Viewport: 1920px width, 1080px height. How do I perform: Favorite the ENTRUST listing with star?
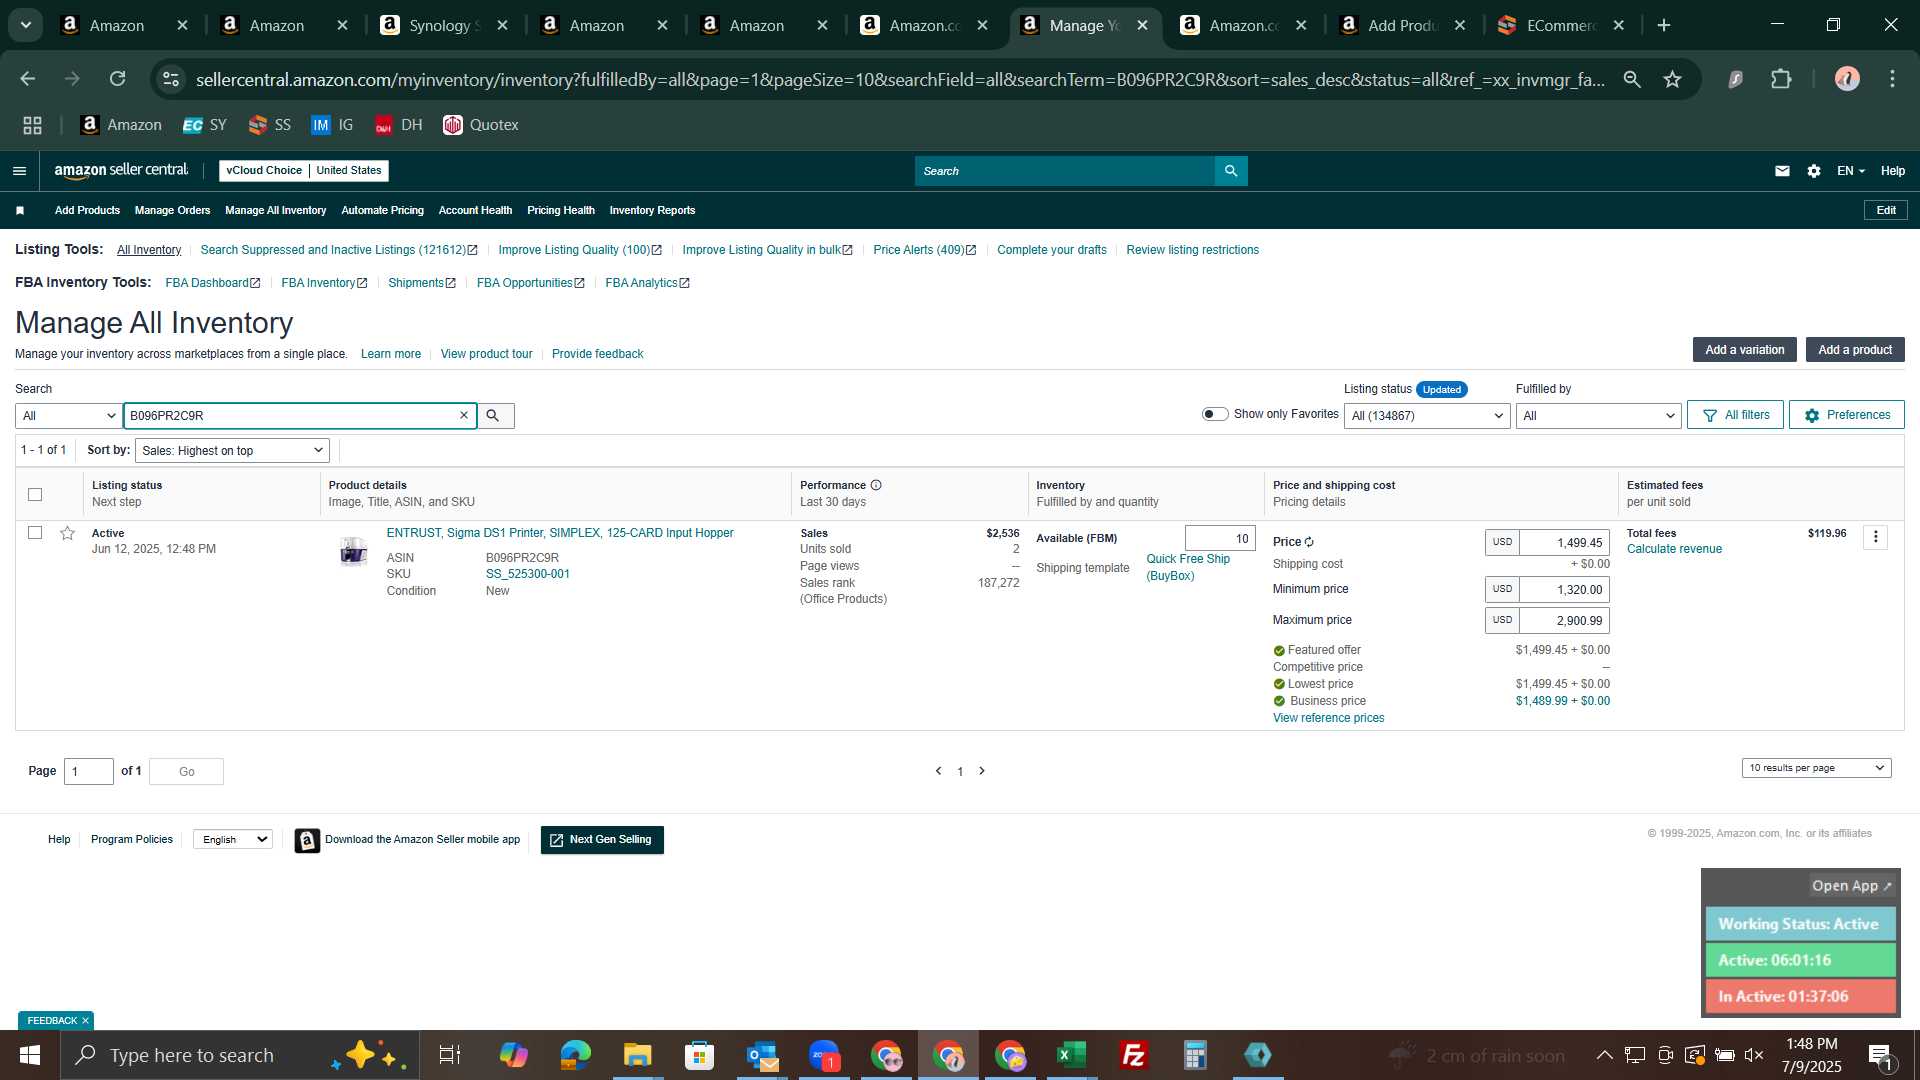pos(67,533)
